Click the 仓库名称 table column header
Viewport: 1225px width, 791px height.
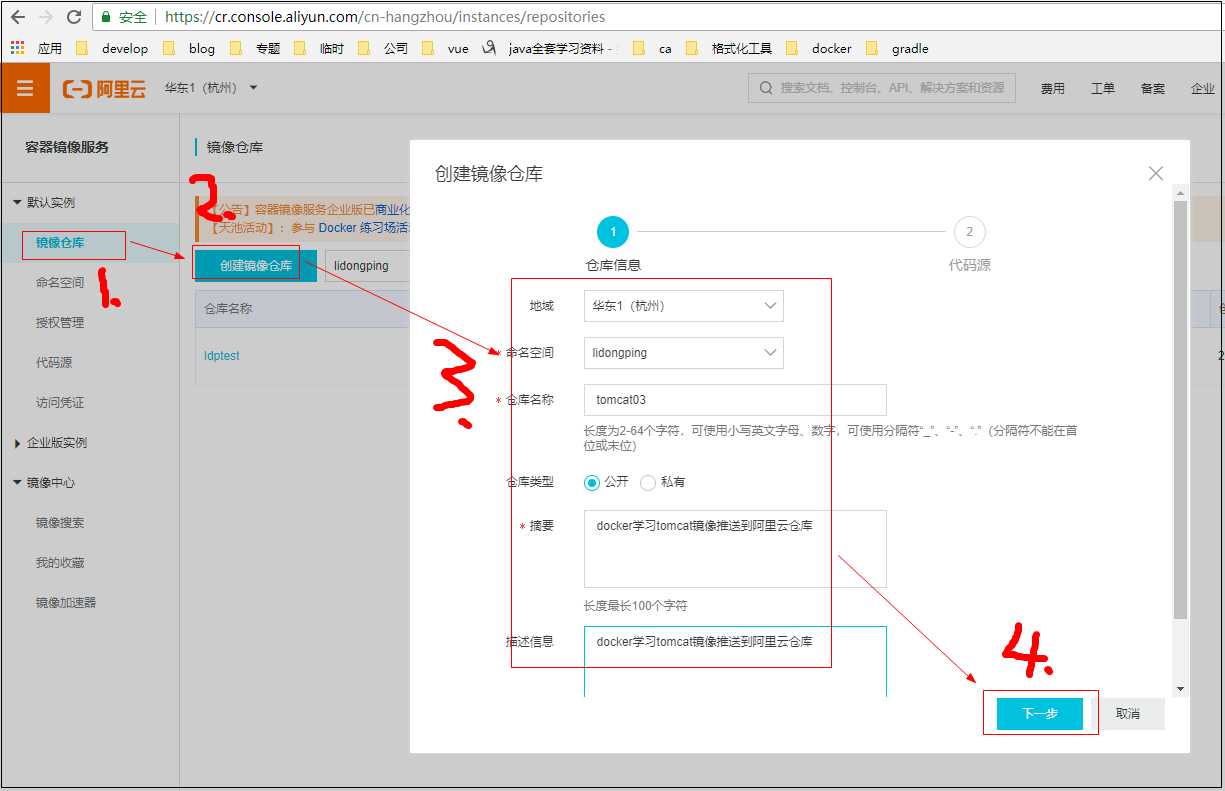coord(228,309)
